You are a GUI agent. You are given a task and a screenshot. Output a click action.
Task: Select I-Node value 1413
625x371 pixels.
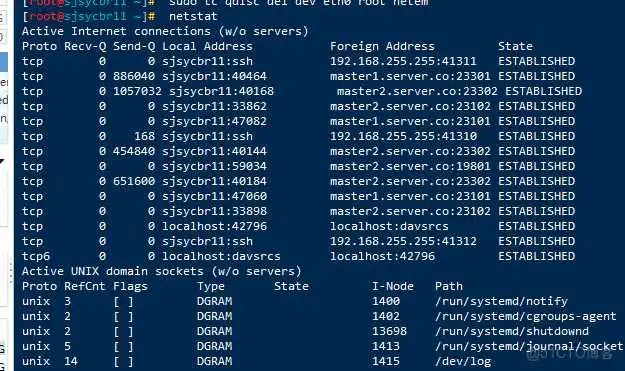point(386,347)
